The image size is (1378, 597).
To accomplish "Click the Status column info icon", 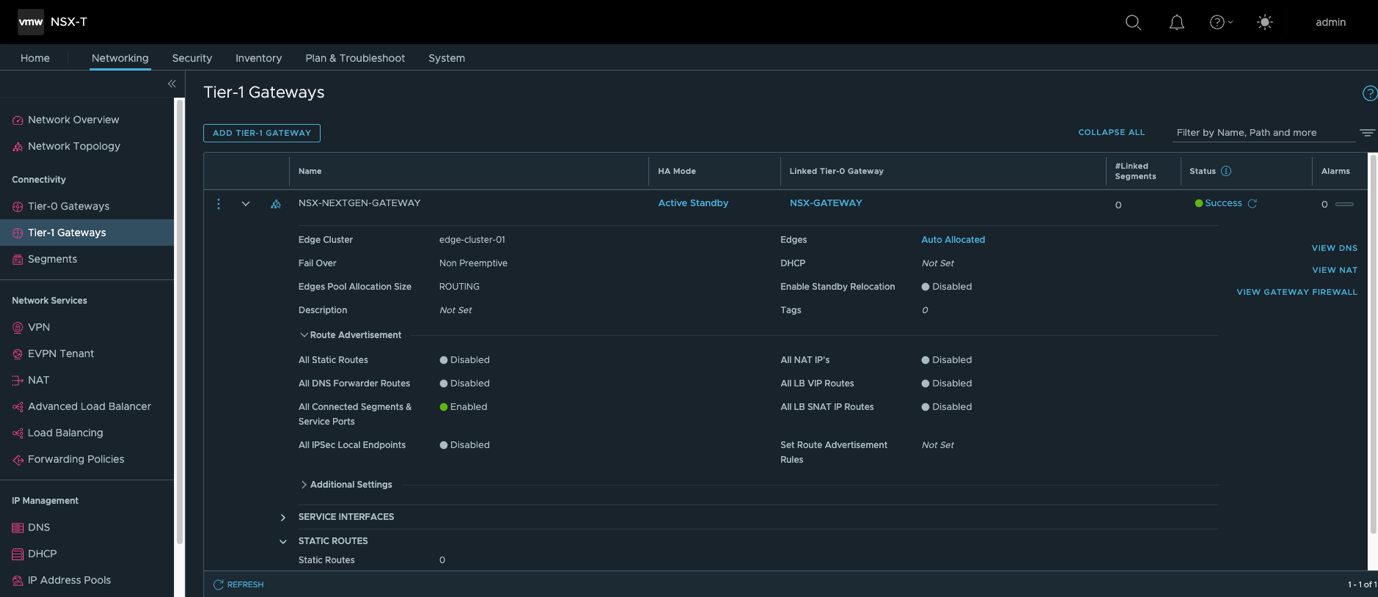I will click(1226, 171).
